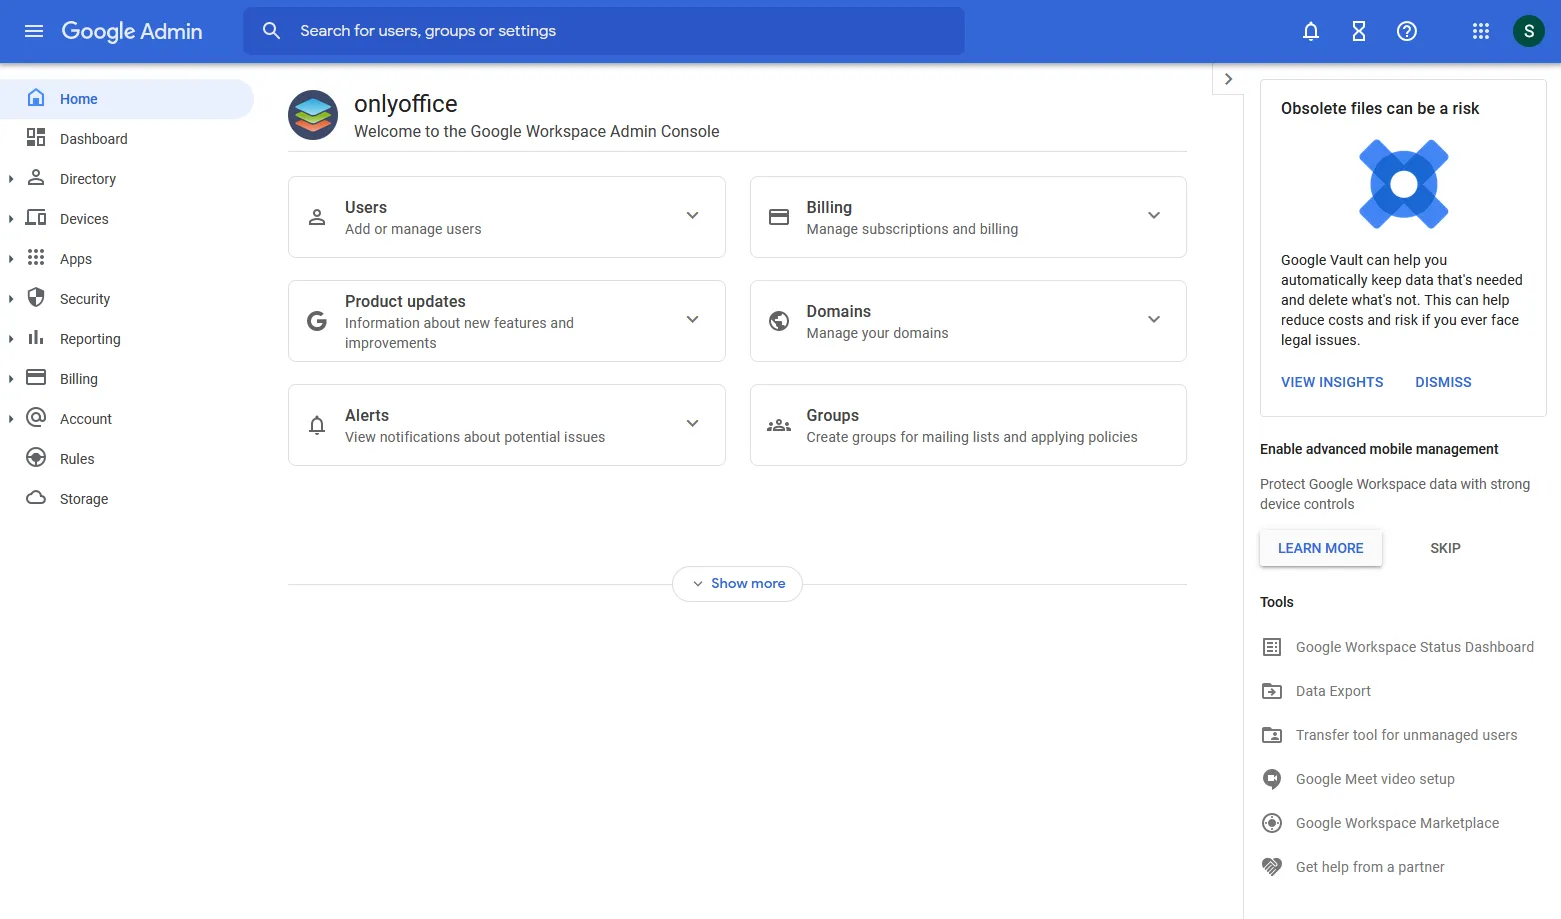The width and height of the screenshot is (1561, 919).
Task: Expand the Directory sidebar entry
Action: coord(12,178)
